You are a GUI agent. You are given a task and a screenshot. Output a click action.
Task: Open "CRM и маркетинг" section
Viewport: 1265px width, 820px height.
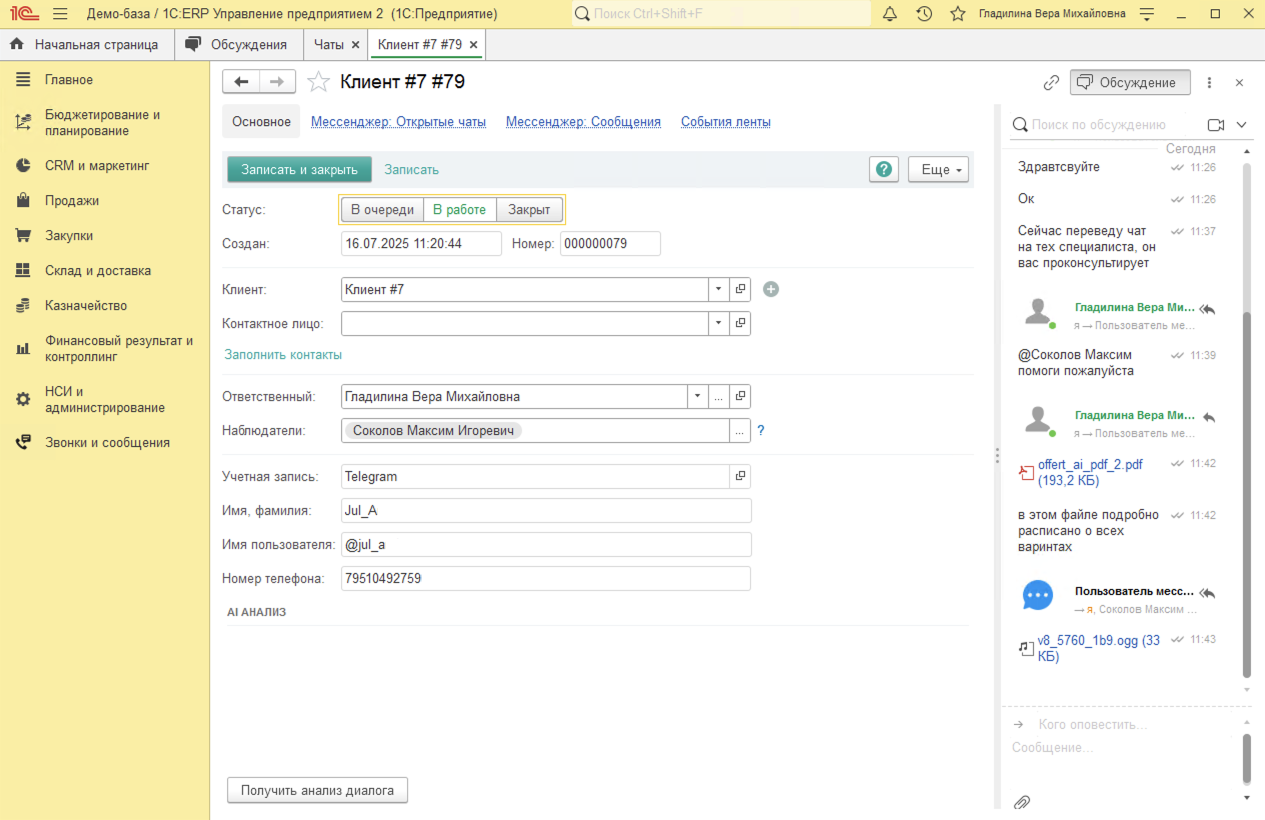[x=97, y=165]
